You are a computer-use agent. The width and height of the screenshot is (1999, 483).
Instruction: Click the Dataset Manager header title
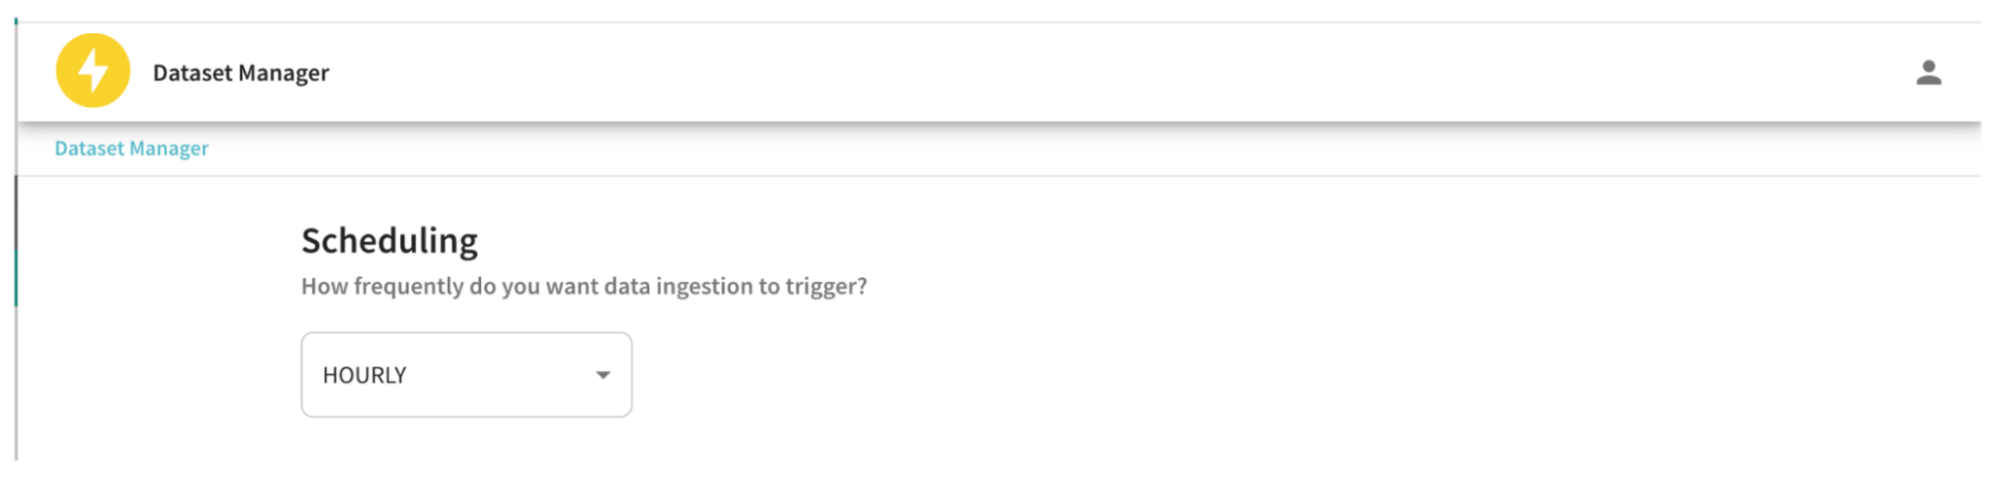point(240,73)
